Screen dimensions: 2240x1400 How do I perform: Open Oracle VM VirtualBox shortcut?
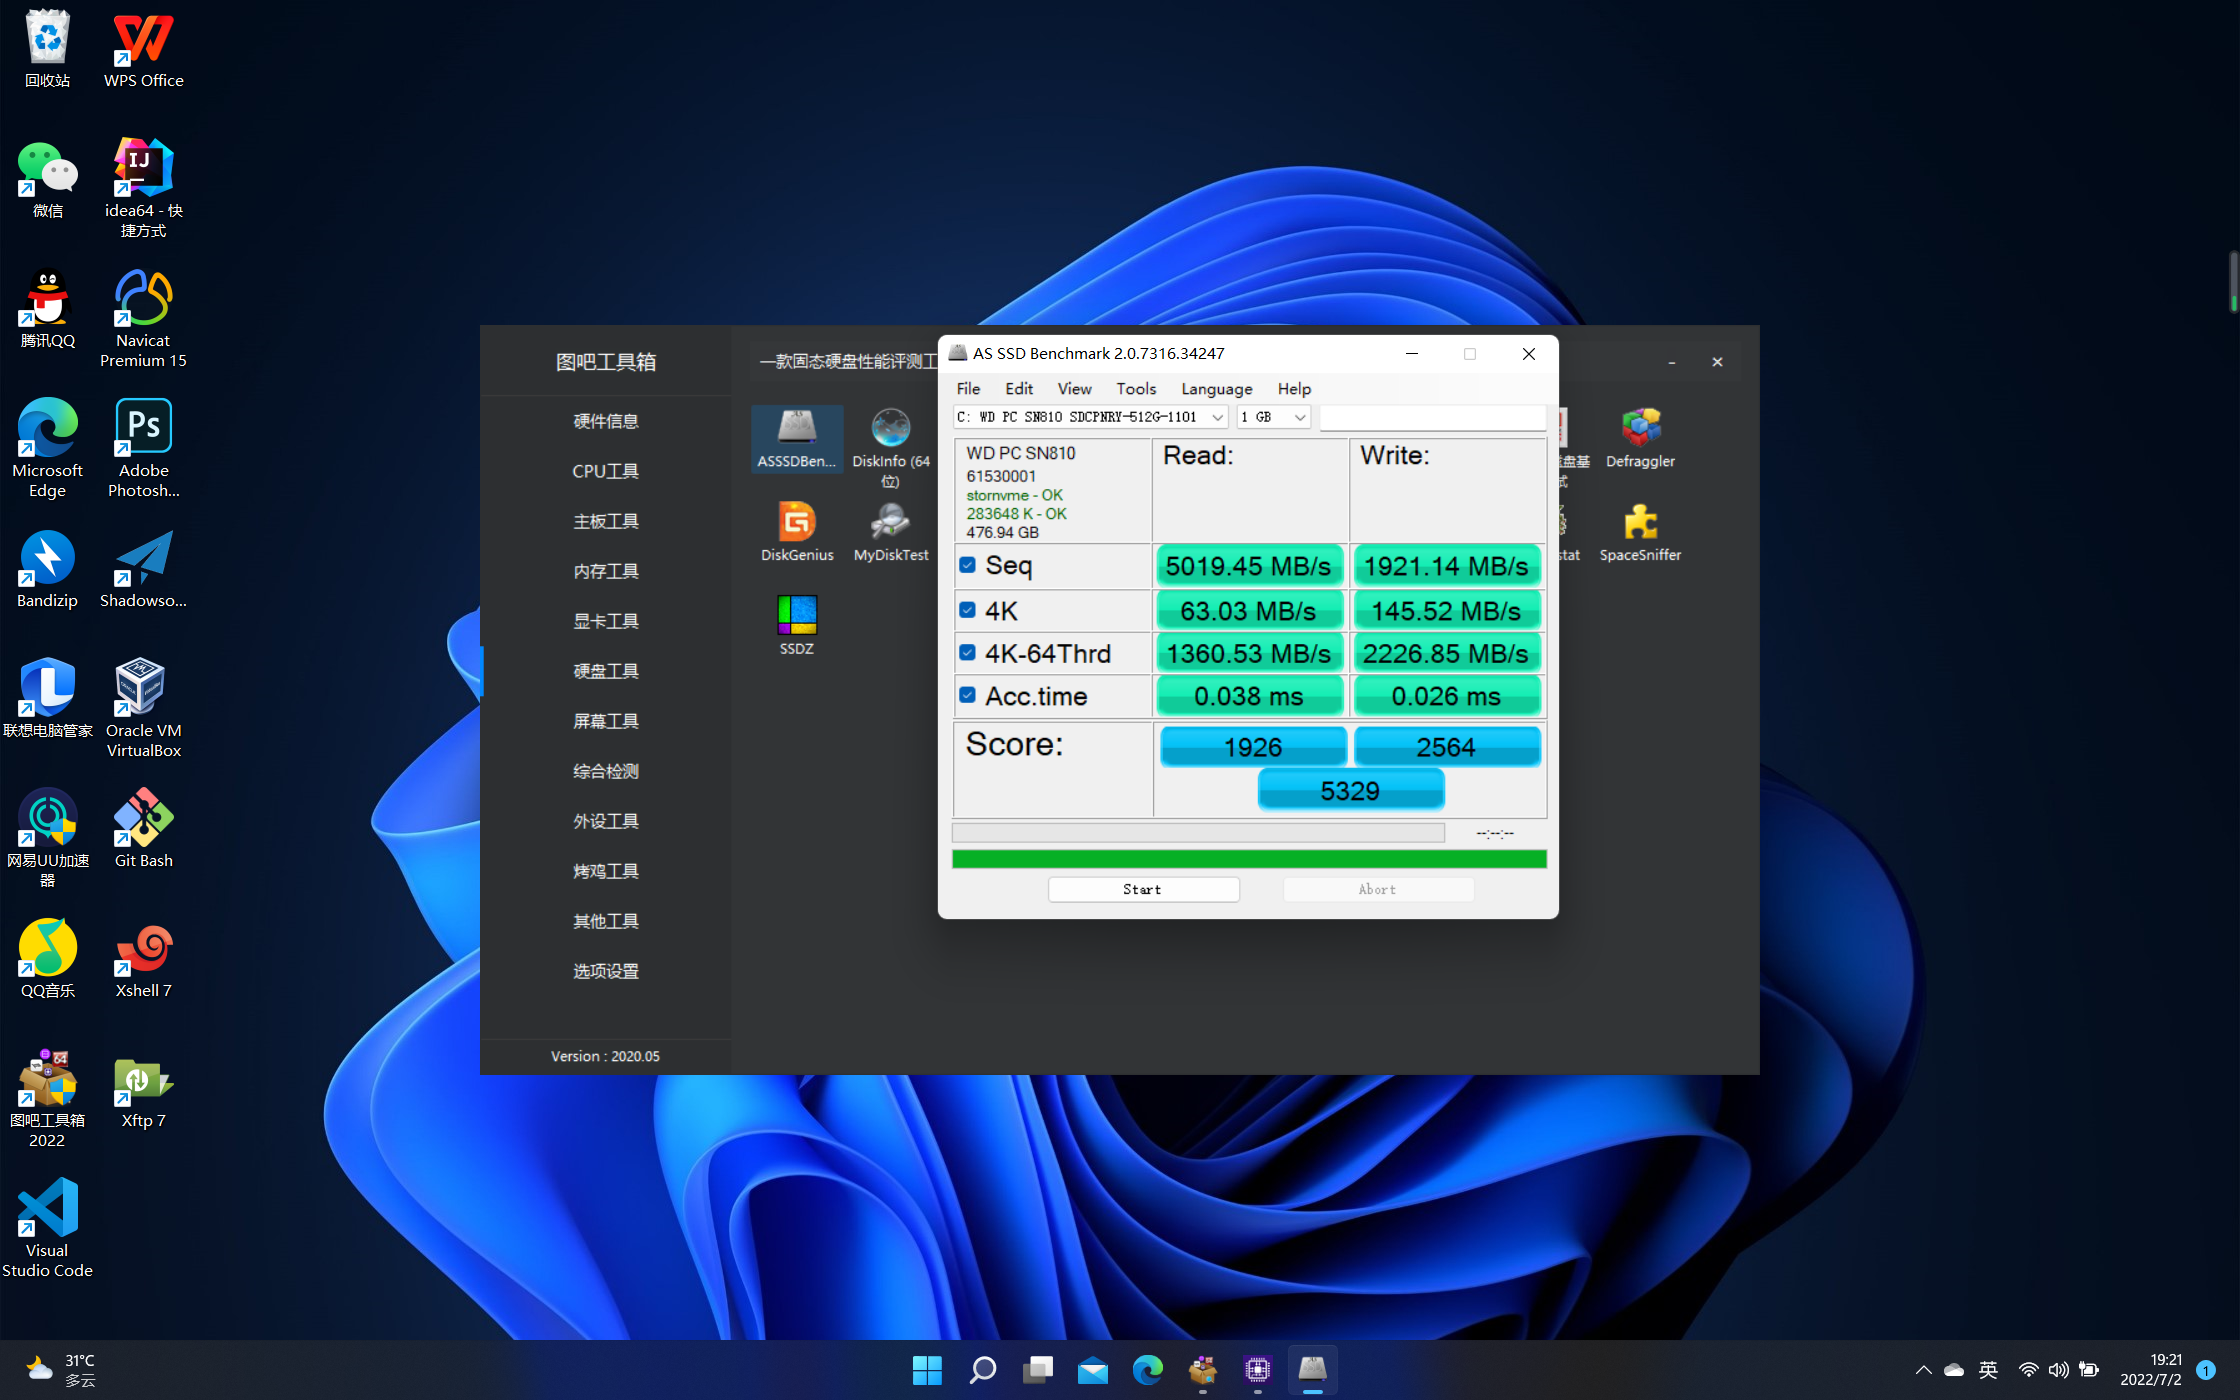[x=143, y=708]
